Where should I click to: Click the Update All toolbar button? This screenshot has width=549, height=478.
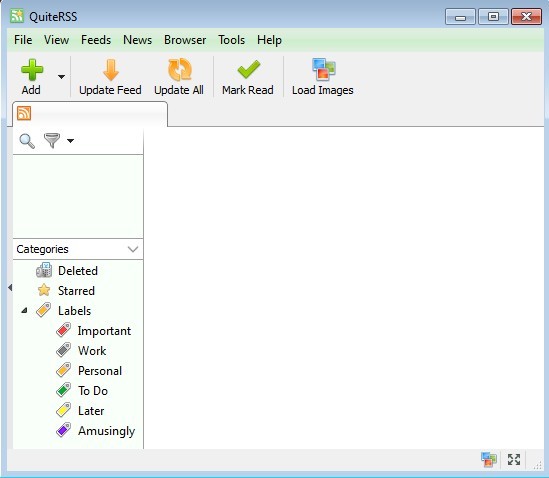click(x=179, y=77)
